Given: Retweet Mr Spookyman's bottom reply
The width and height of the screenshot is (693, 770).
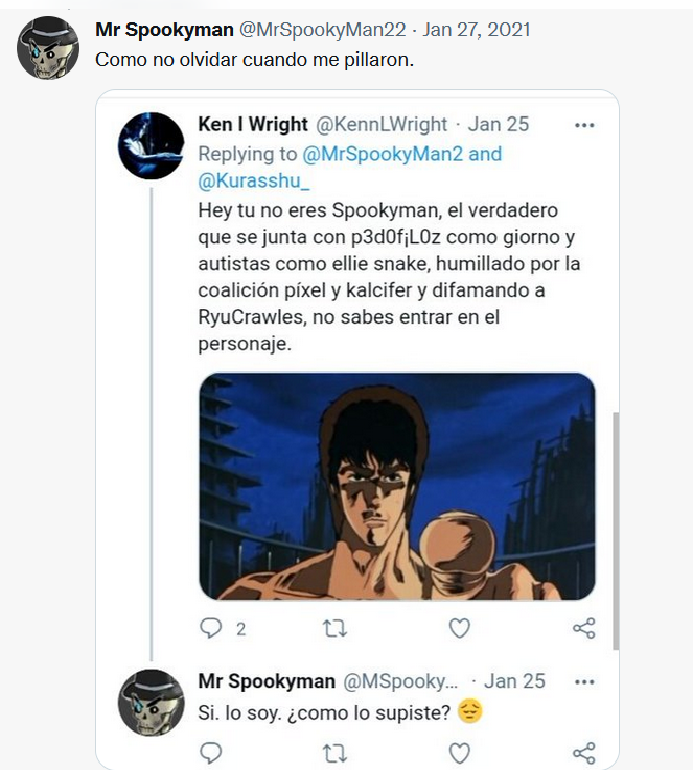Looking at the screenshot, I should point(335,753).
